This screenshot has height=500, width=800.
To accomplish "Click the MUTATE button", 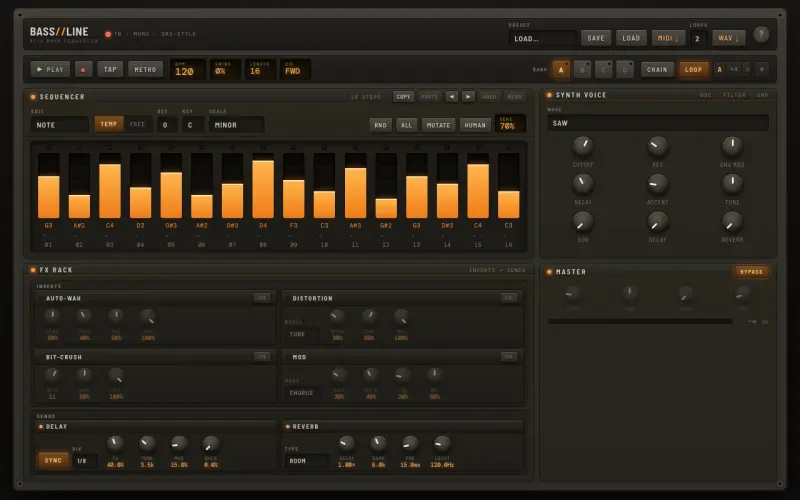I will coord(438,125).
